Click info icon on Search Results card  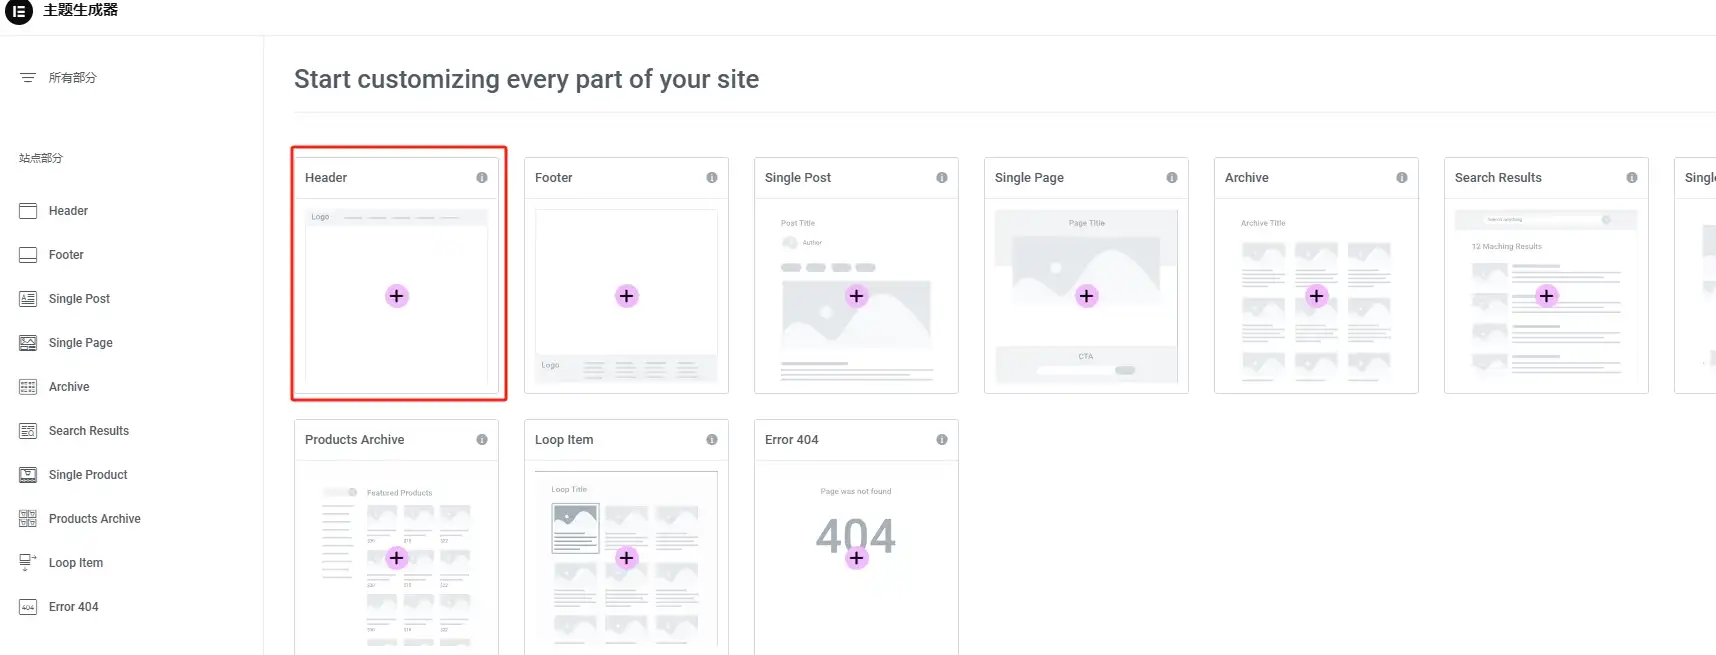pos(1632,178)
